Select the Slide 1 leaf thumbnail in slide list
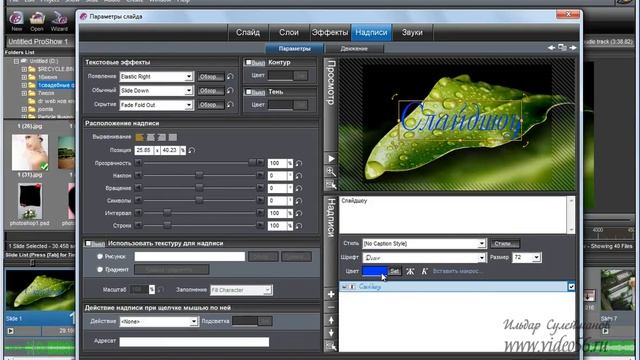 point(40,291)
